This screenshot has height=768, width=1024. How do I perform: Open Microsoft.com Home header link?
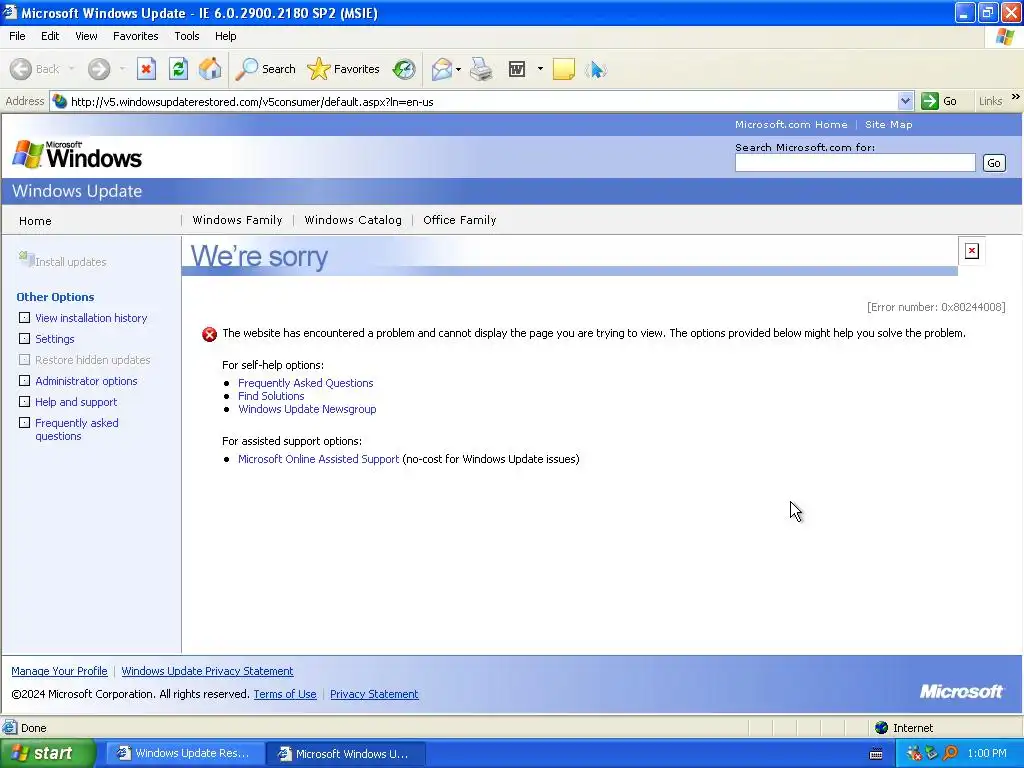pyautogui.click(x=791, y=125)
